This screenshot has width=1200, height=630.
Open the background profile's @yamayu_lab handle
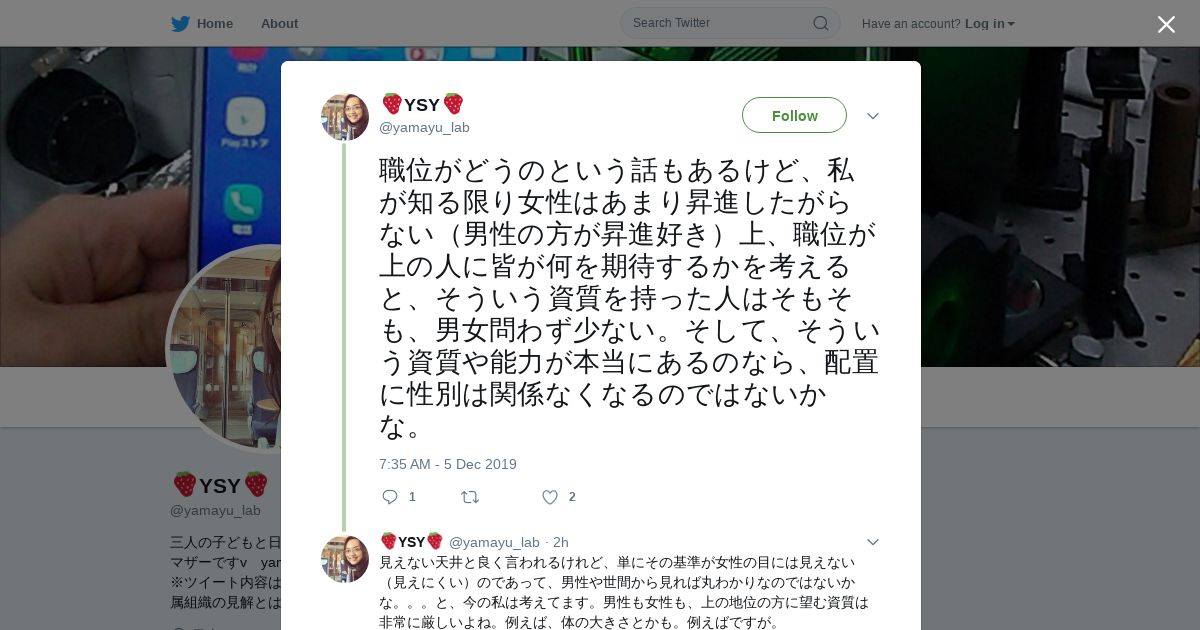click(215, 510)
